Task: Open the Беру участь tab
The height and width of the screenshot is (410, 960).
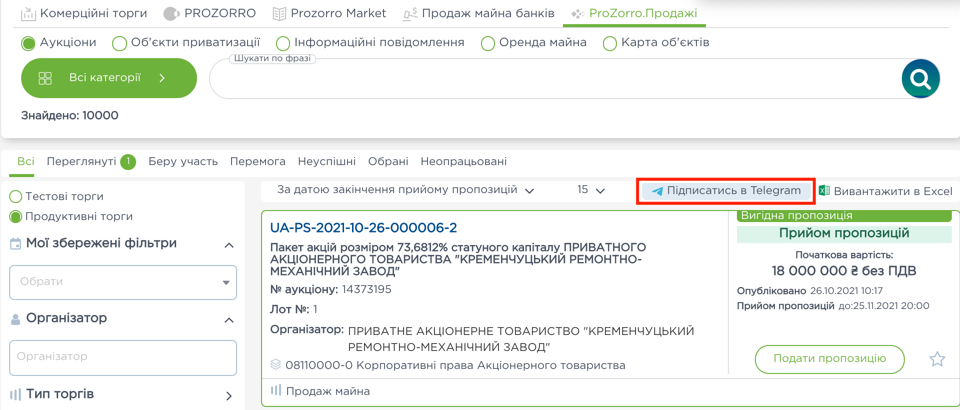Action: [x=183, y=161]
